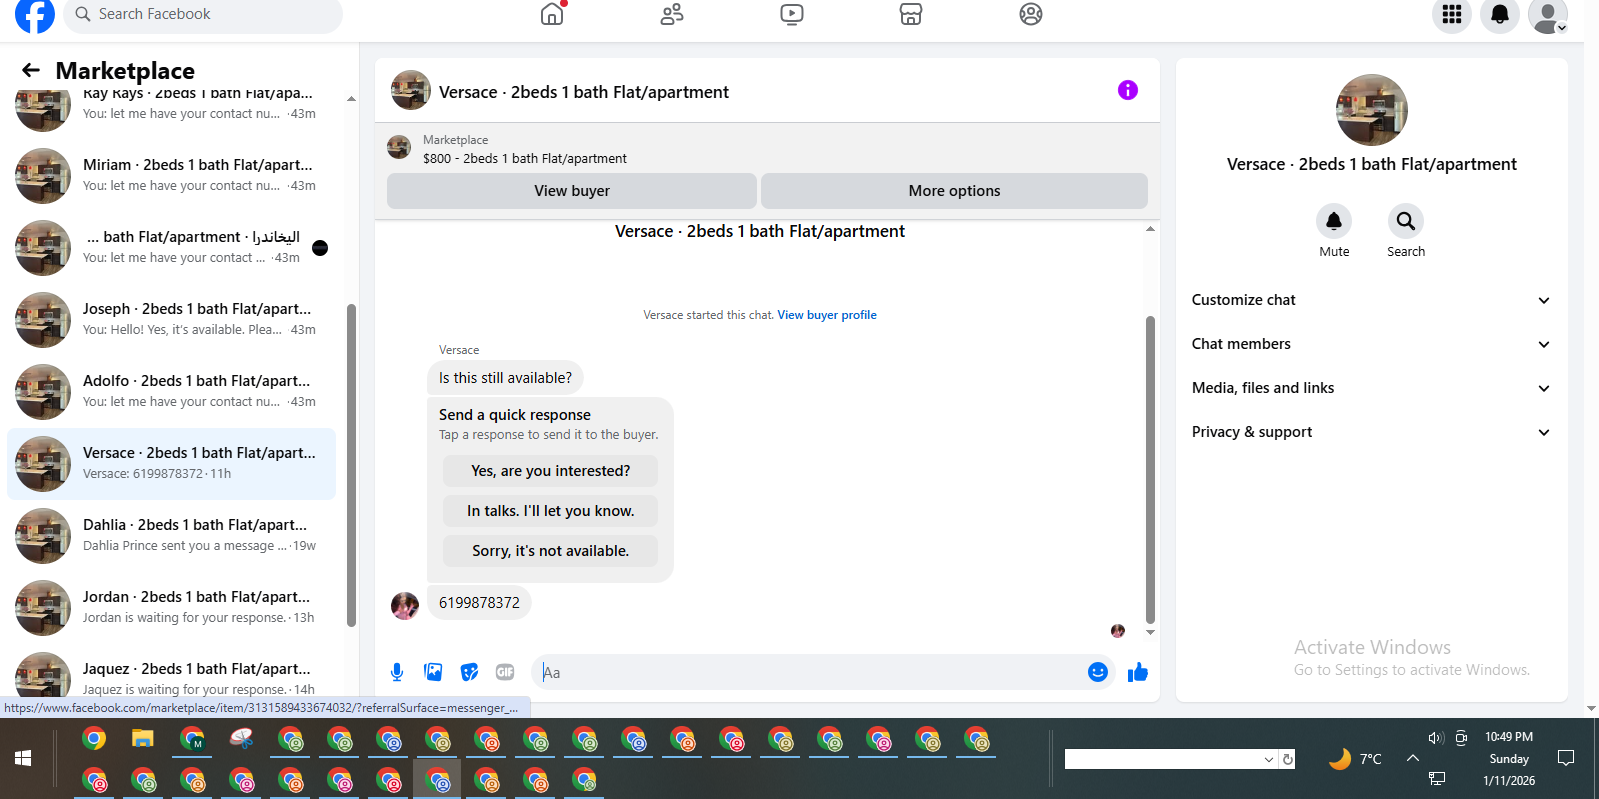
Task: Go back using the Marketplace back arrow
Action: (x=31, y=70)
